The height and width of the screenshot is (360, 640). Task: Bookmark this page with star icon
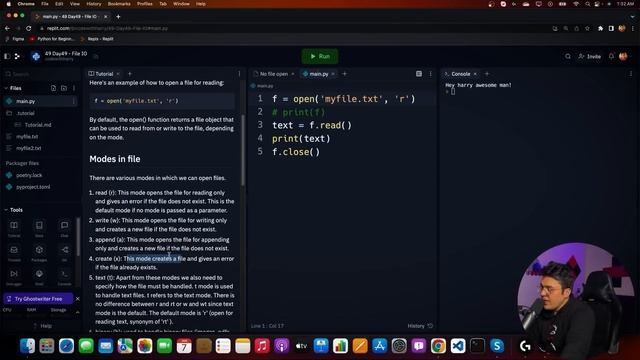click(587, 28)
